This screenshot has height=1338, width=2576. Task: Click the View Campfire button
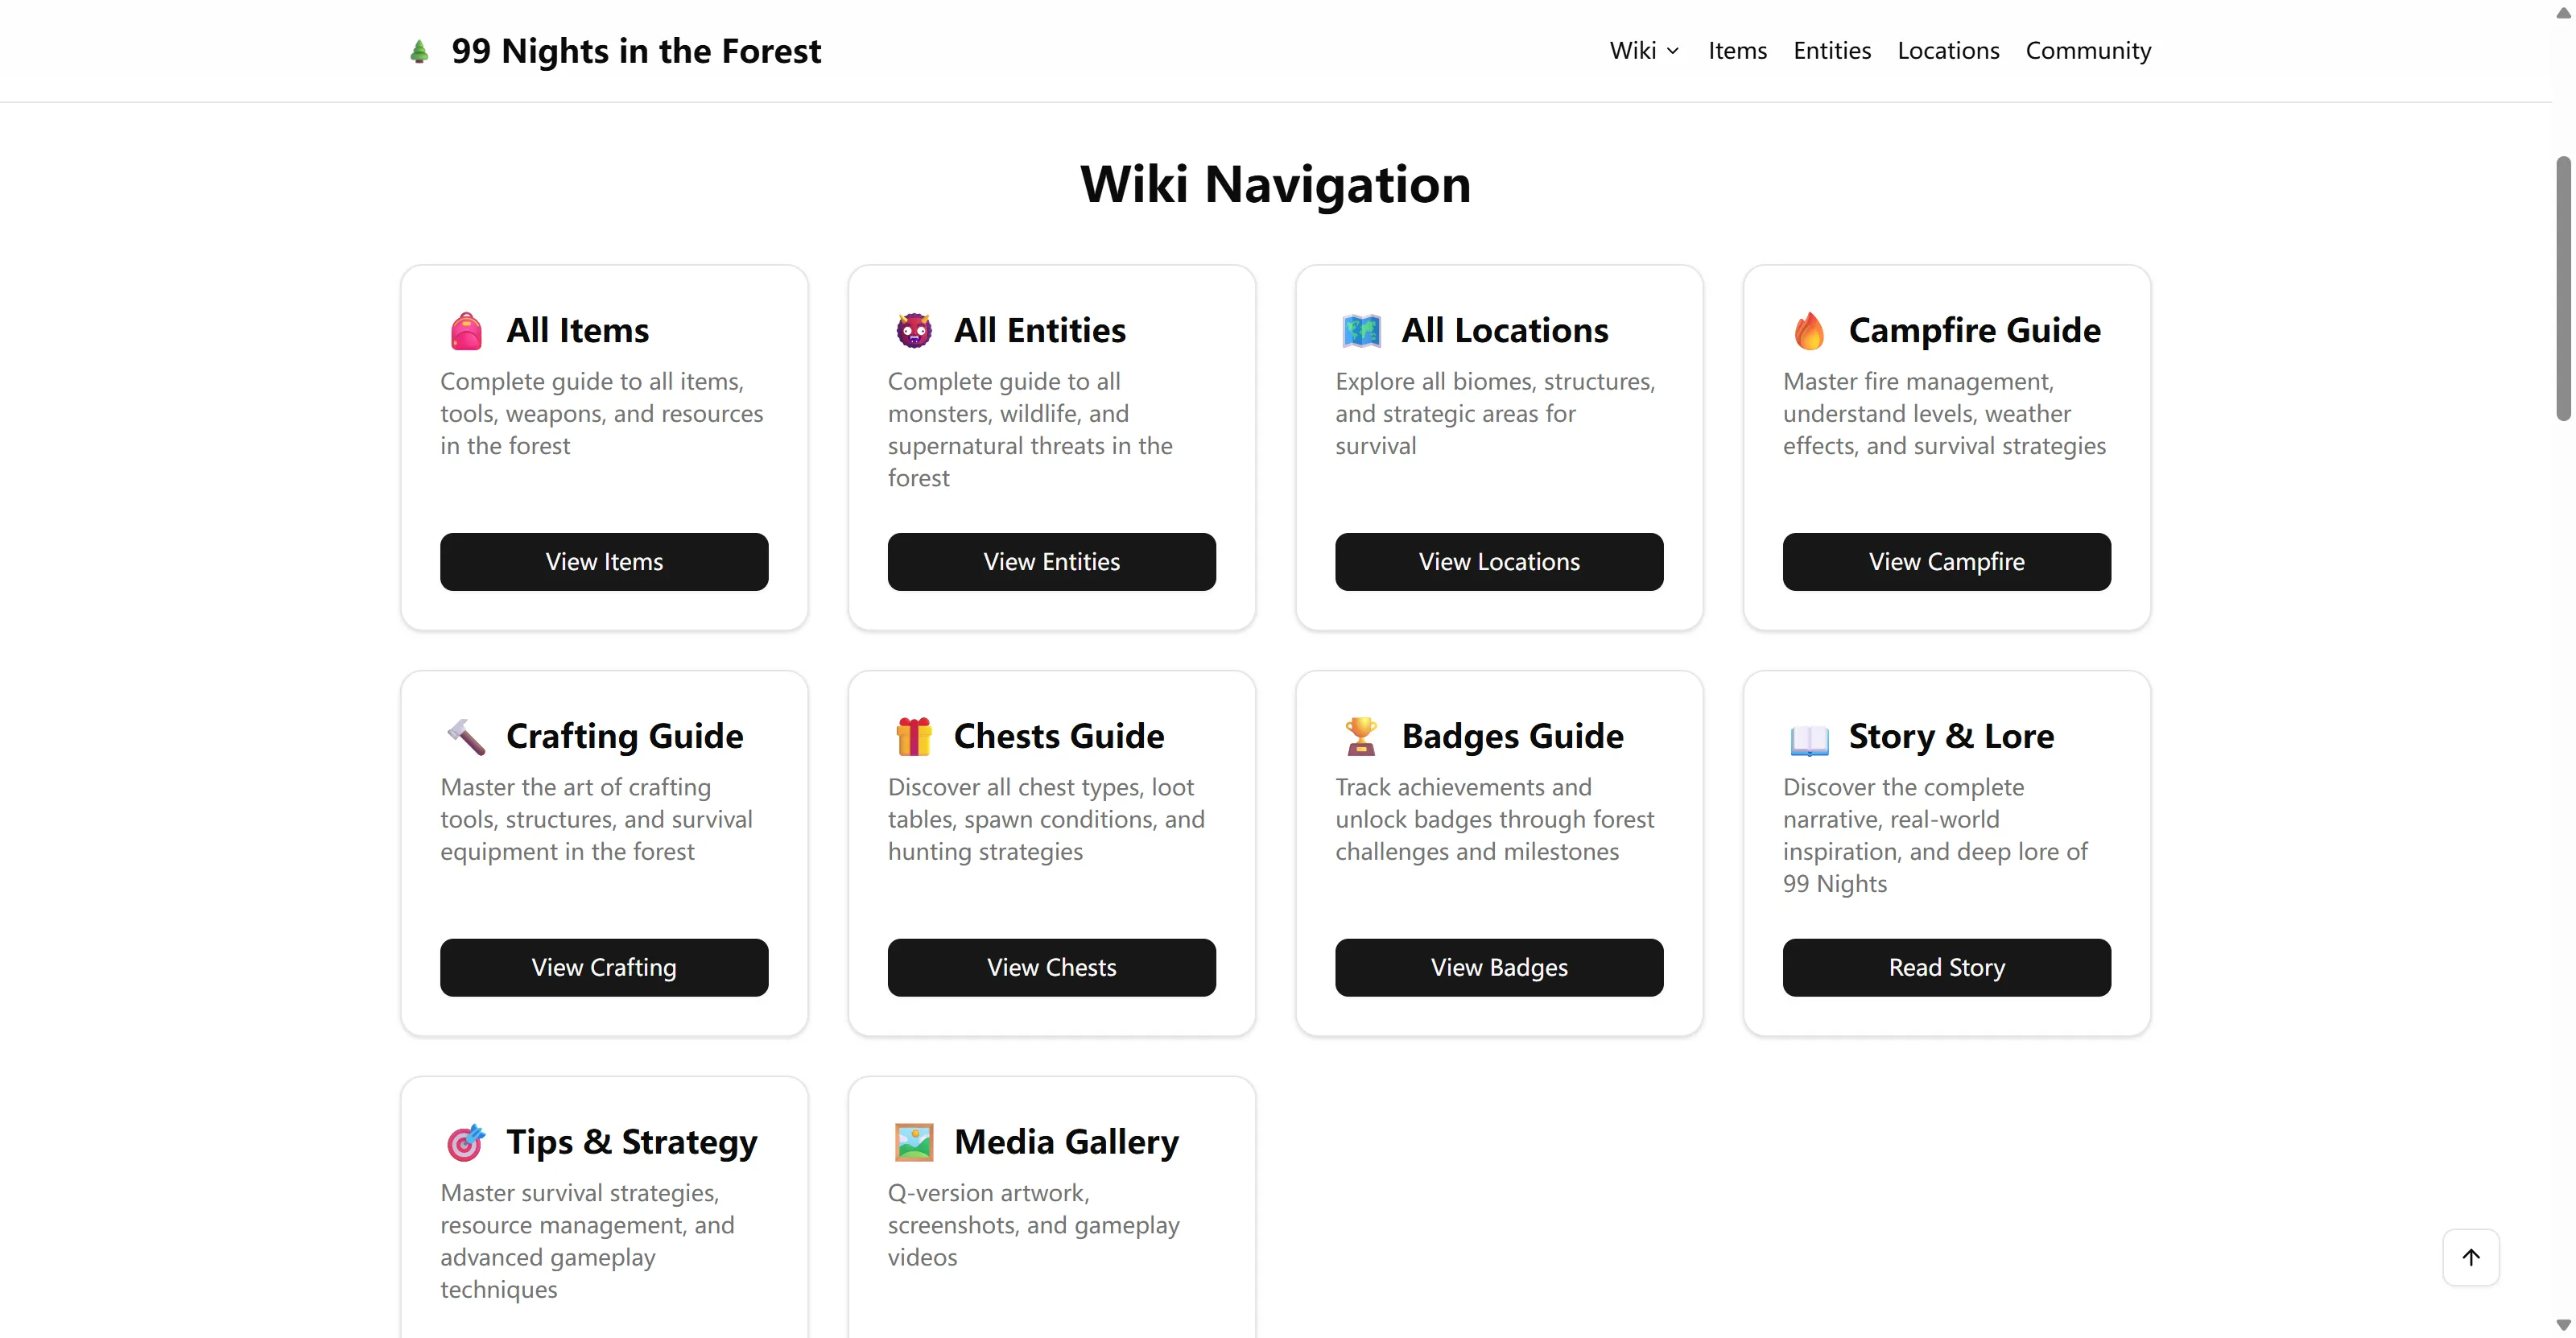click(x=1946, y=562)
